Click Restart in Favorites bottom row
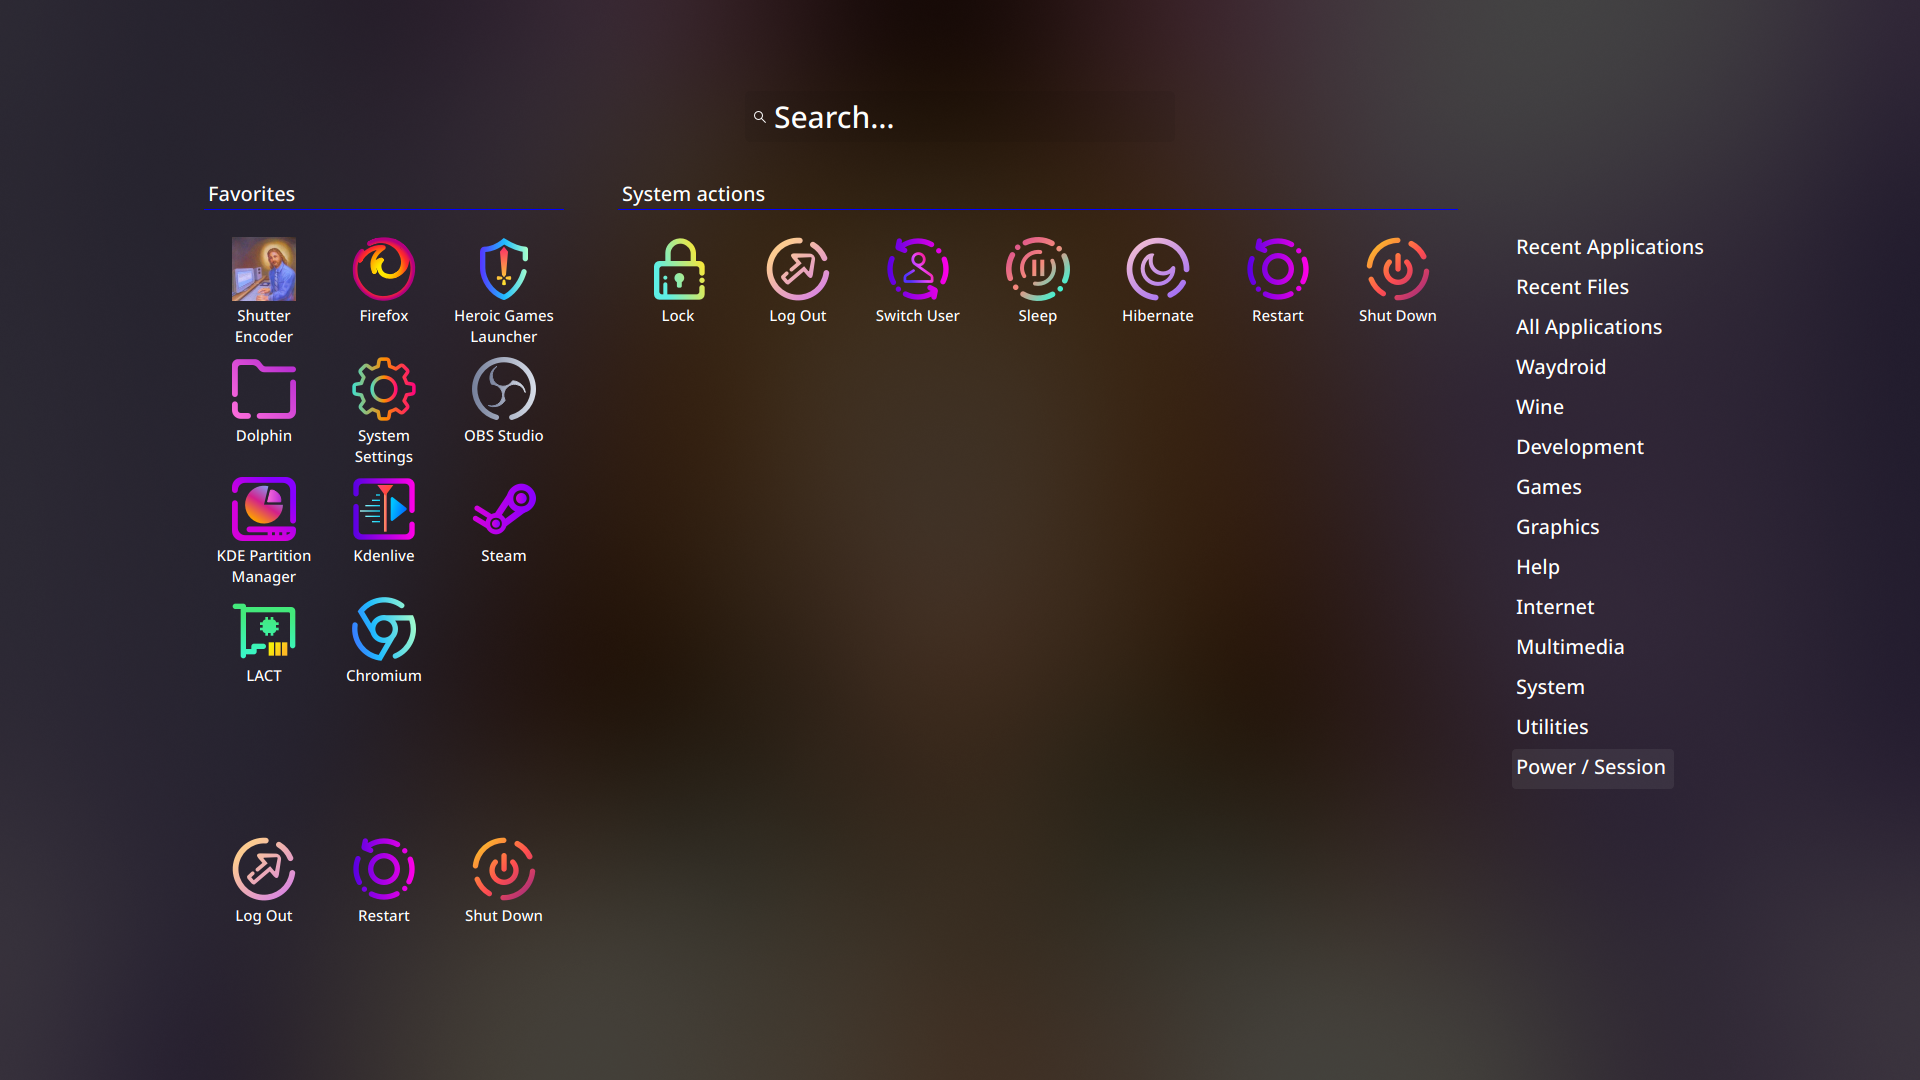 pos(383,870)
